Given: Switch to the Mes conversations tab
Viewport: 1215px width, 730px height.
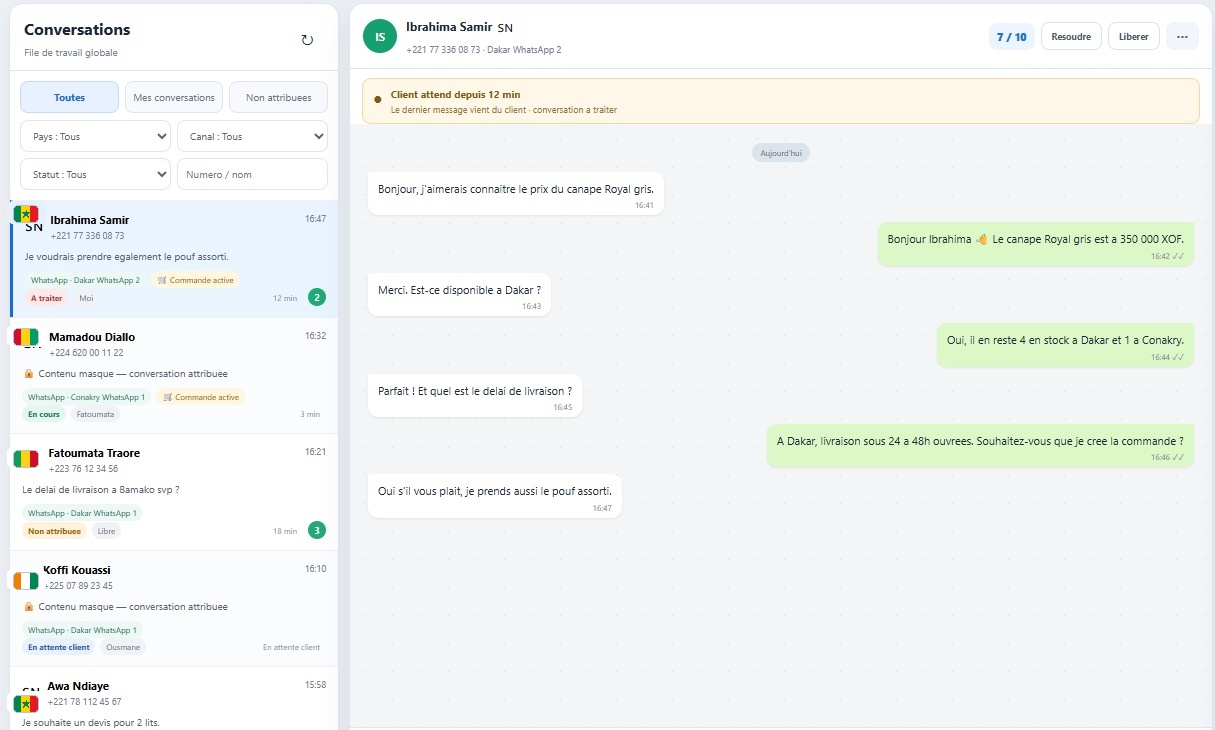Looking at the screenshot, I should tap(174, 97).
